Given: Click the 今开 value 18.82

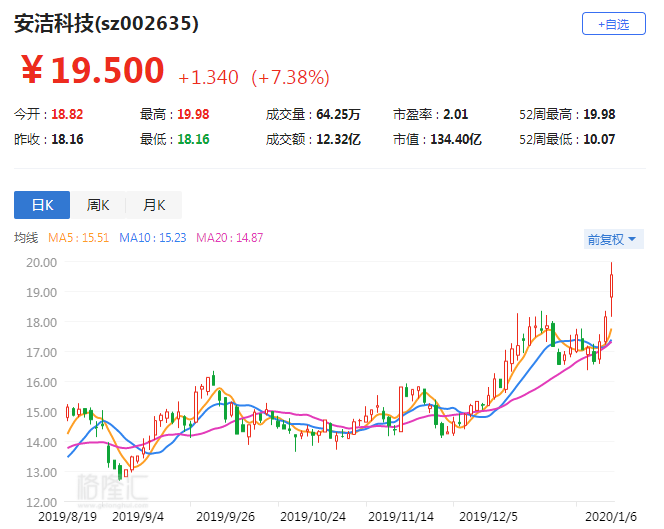Looking at the screenshot, I should point(67,114).
